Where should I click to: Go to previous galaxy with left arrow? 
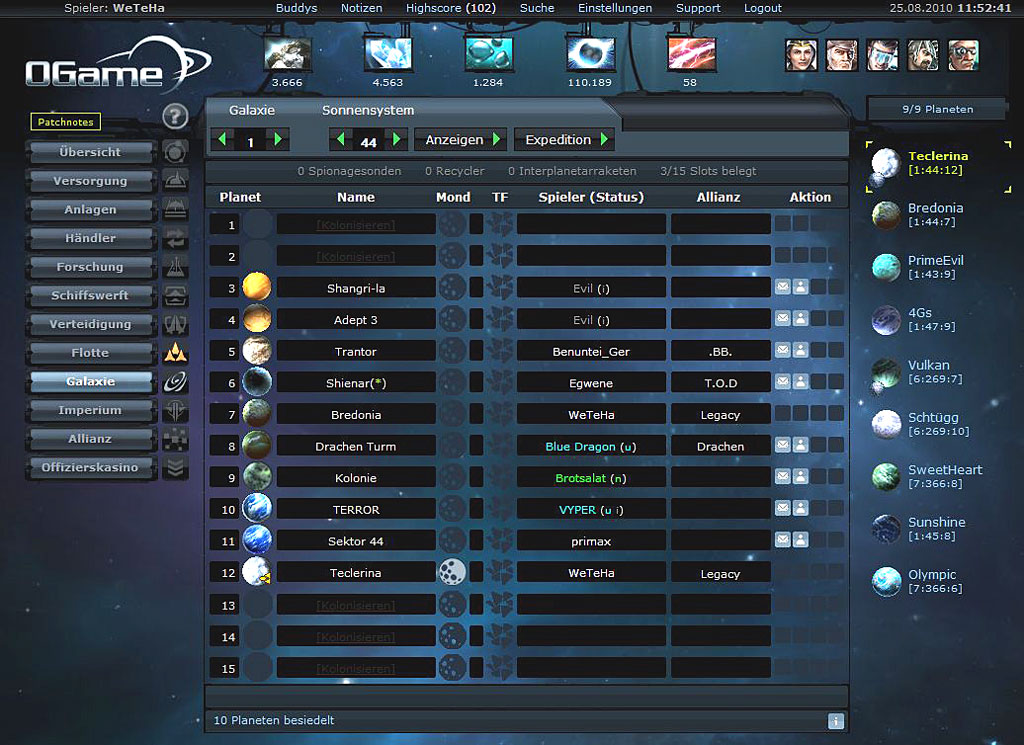[222, 139]
